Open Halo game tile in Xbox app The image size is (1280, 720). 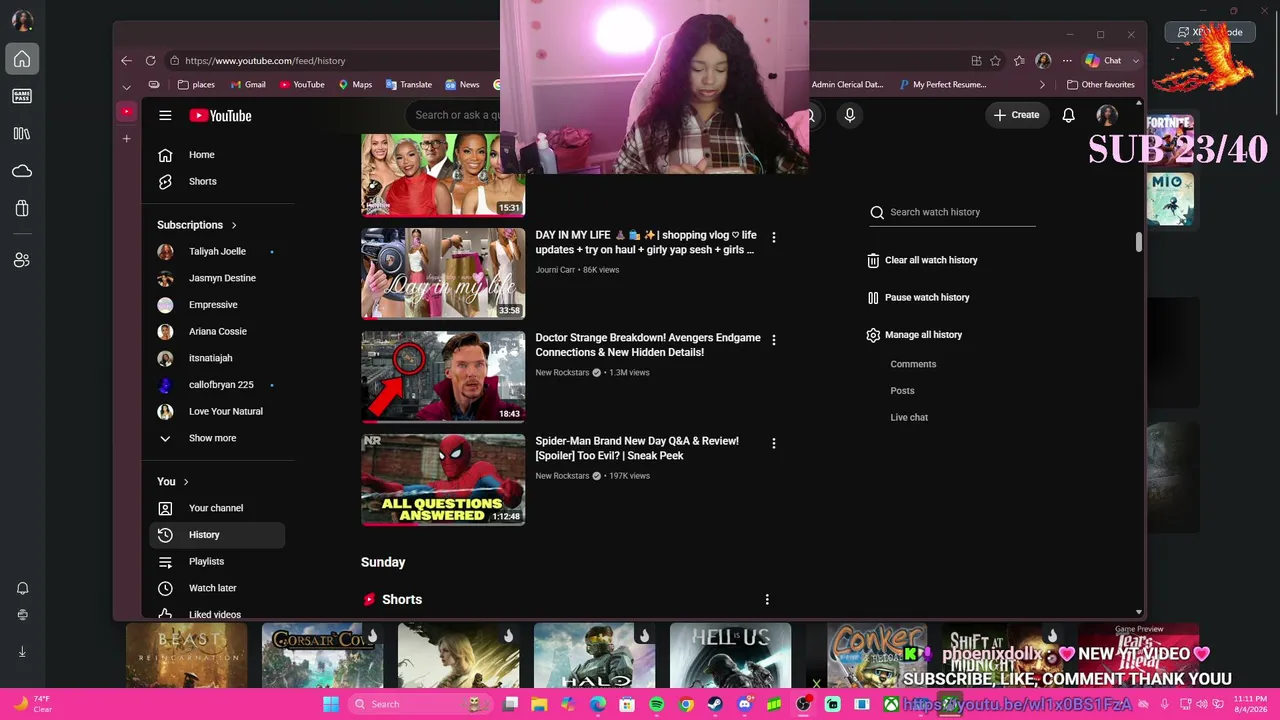(x=594, y=655)
